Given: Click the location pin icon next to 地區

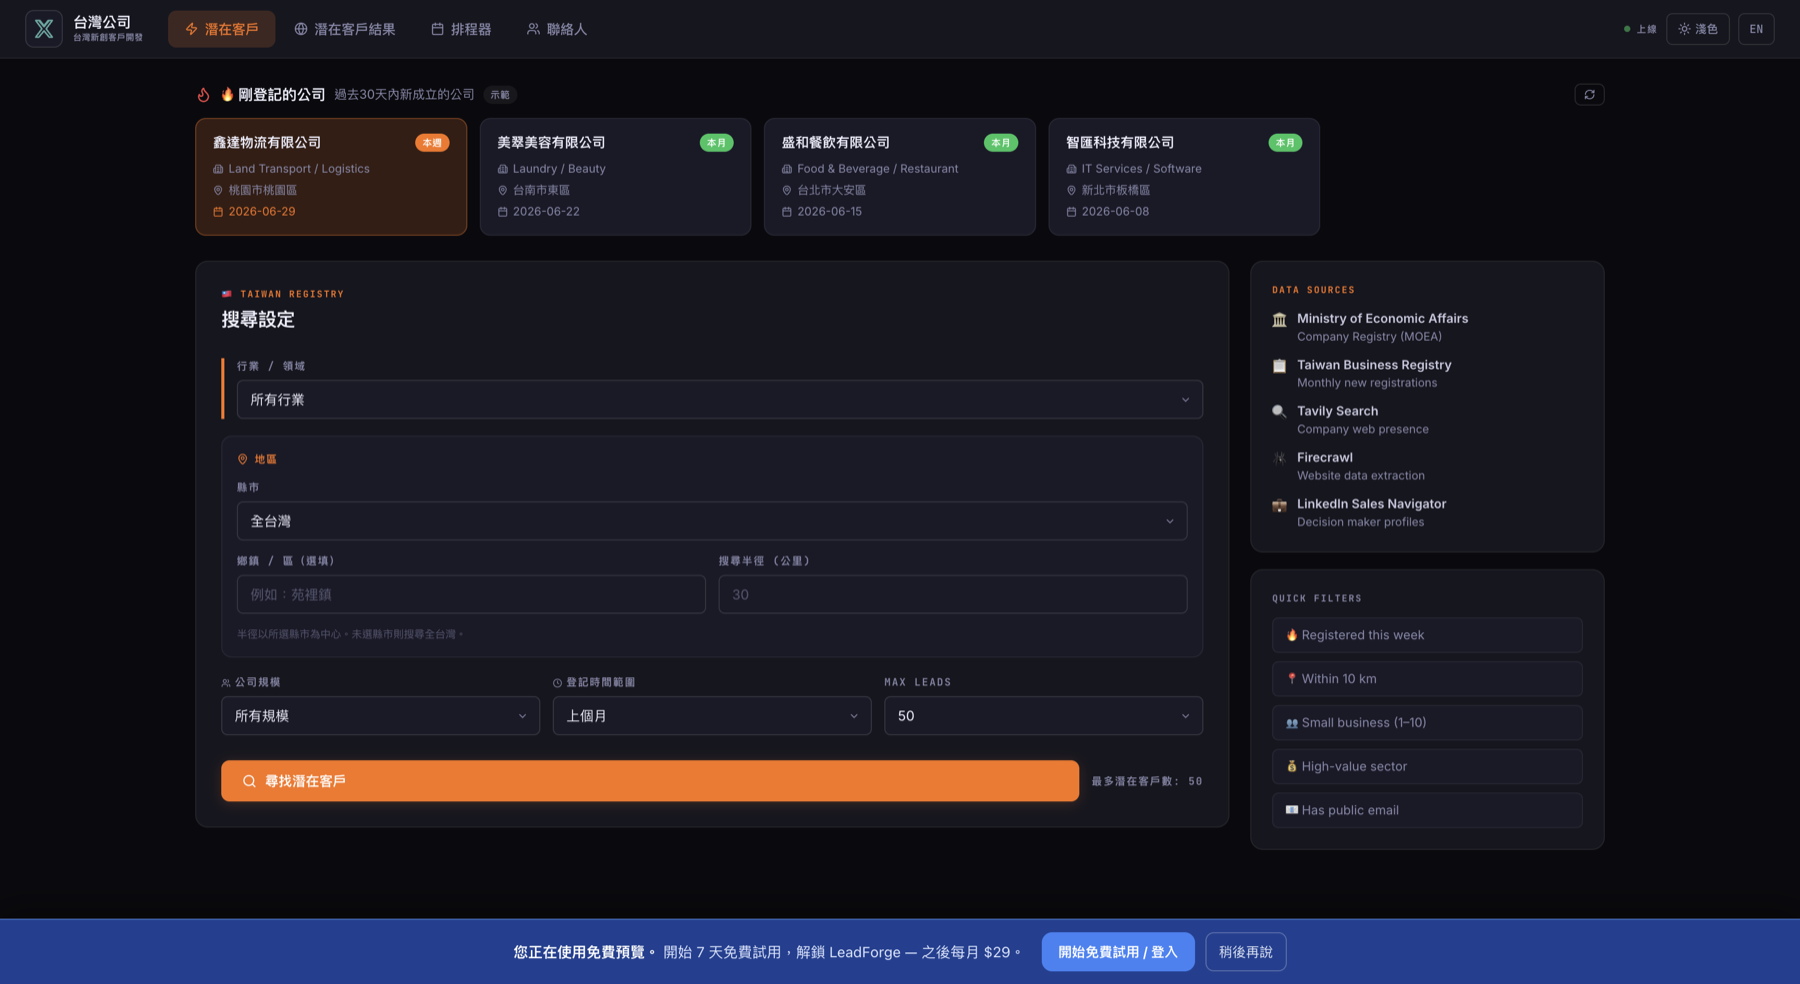Looking at the screenshot, I should coord(242,459).
